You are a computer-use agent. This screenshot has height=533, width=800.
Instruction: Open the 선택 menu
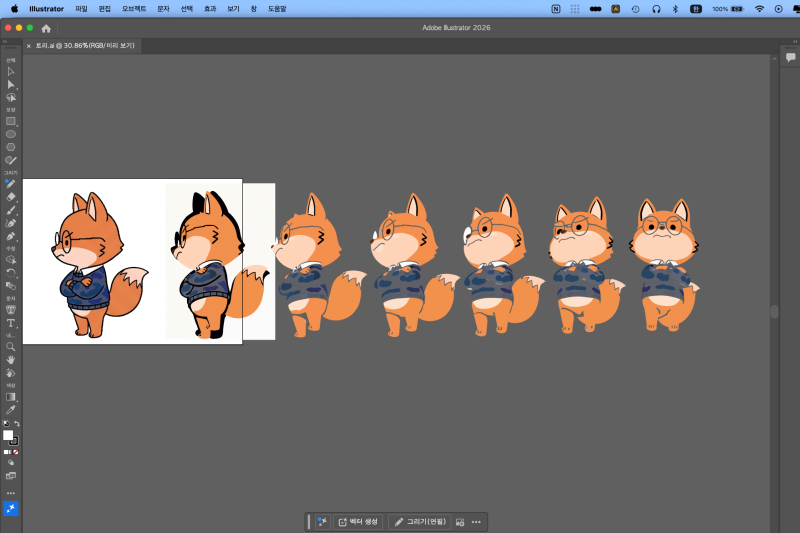(187, 9)
